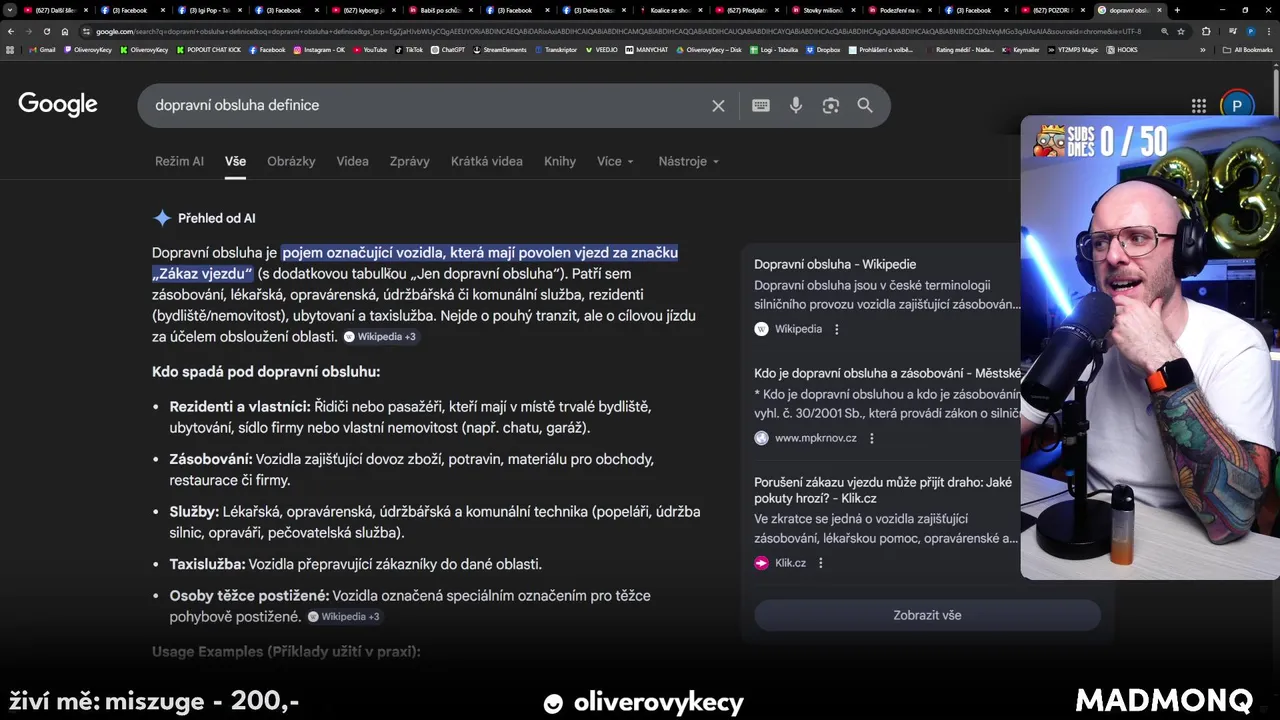
Task: Open the Google account avatar
Action: 1237,106
